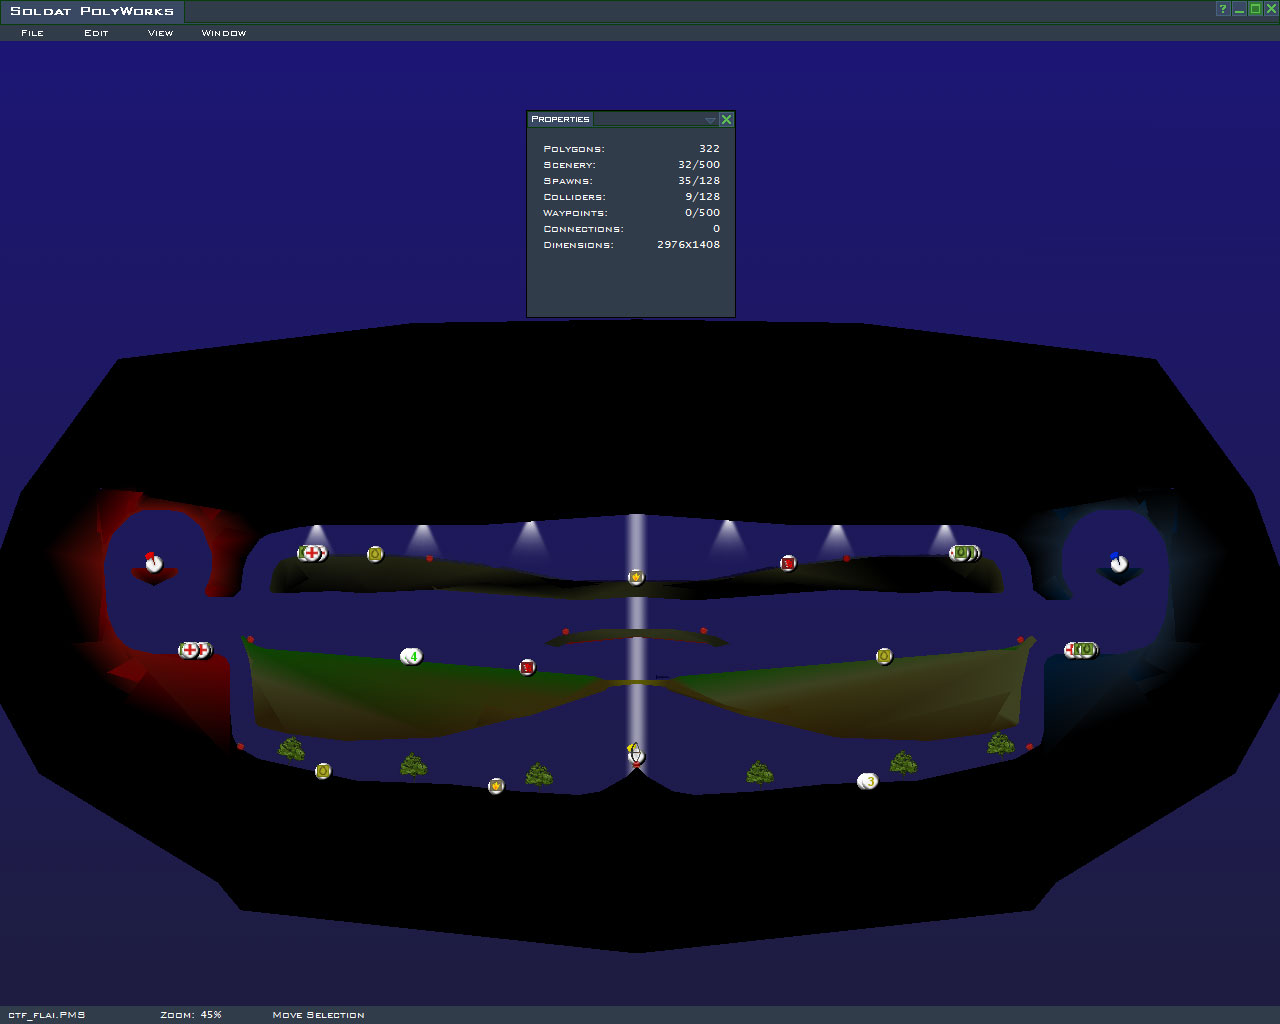Select the red team flag spawn marker
The width and height of the screenshot is (1280, 1024).
click(153, 563)
